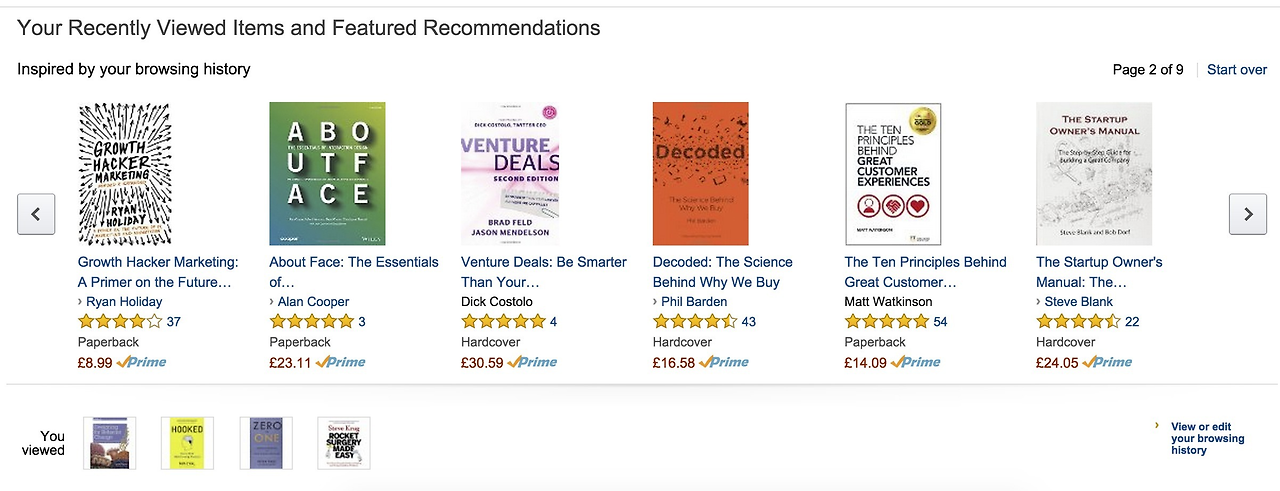Image resolution: width=1280 pixels, height=491 pixels.
Task: Click the Venture Deals cover image
Action: (x=509, y=174)
